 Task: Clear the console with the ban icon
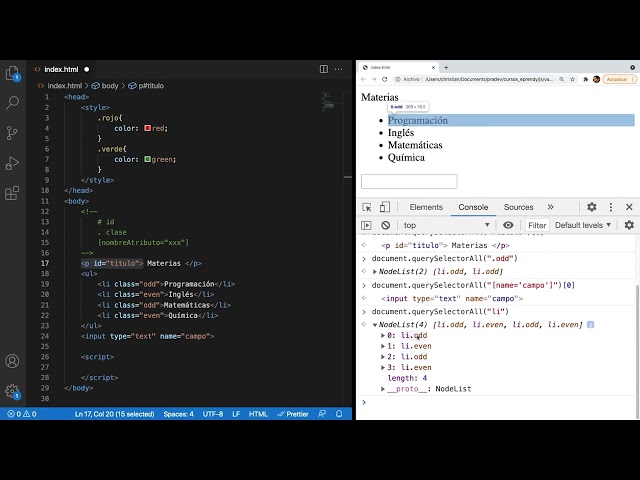tap(386, 225)
